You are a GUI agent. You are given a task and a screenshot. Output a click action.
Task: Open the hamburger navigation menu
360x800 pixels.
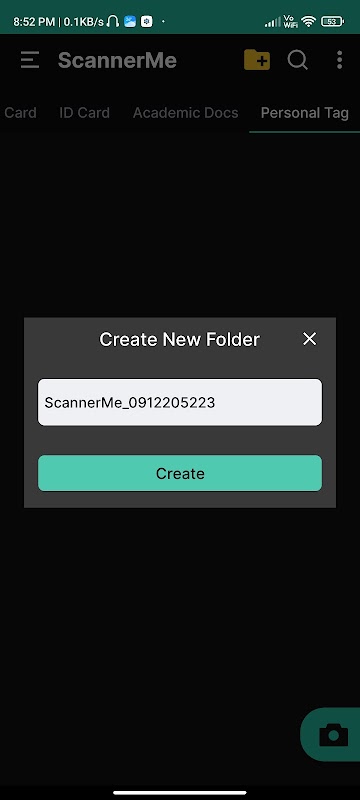tap(30, 60)
